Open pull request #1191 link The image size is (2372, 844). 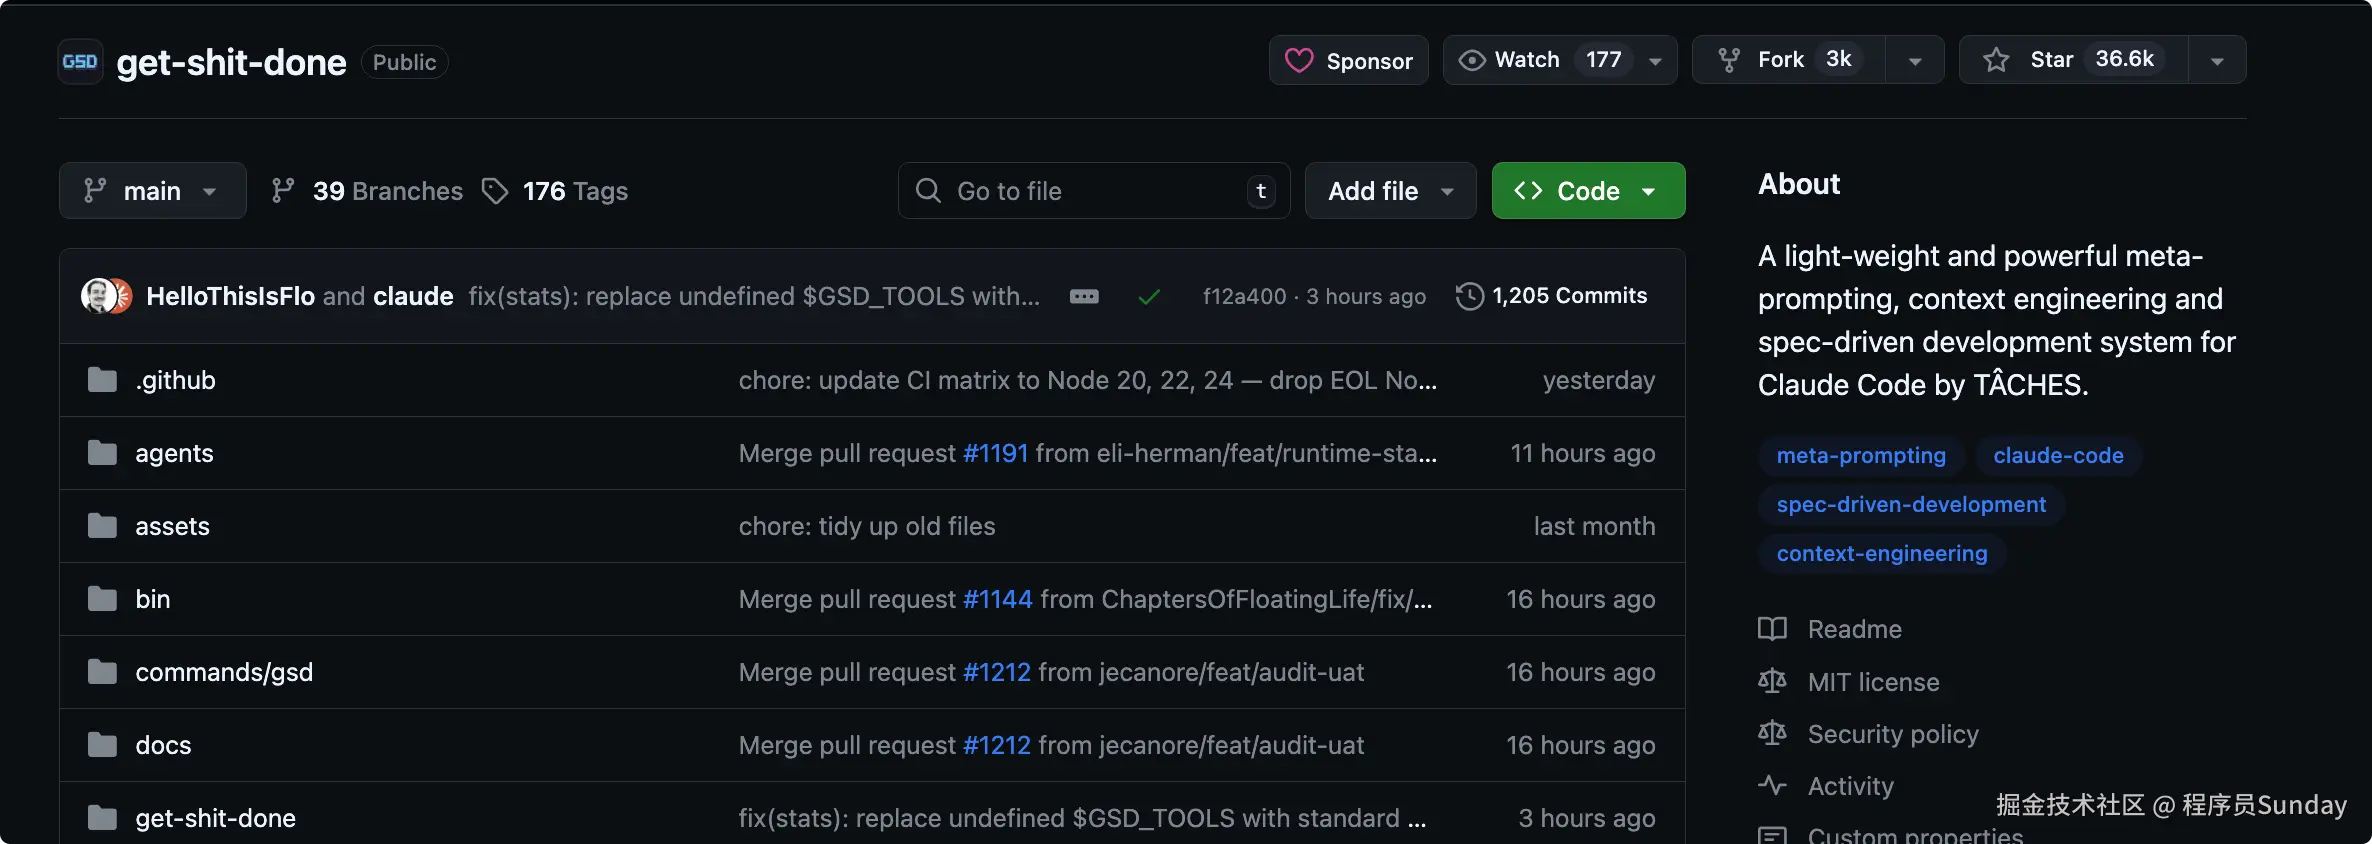point(995,453)
